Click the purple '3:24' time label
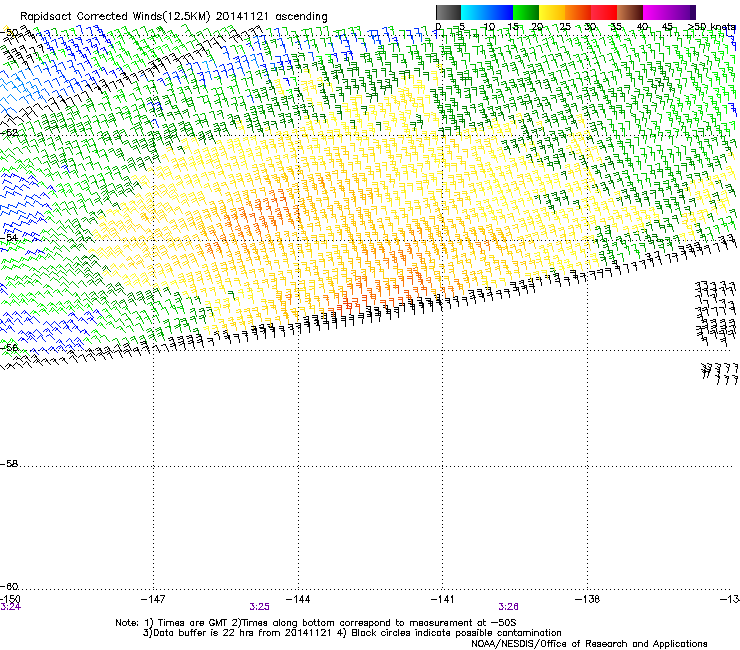 (10, 607)
